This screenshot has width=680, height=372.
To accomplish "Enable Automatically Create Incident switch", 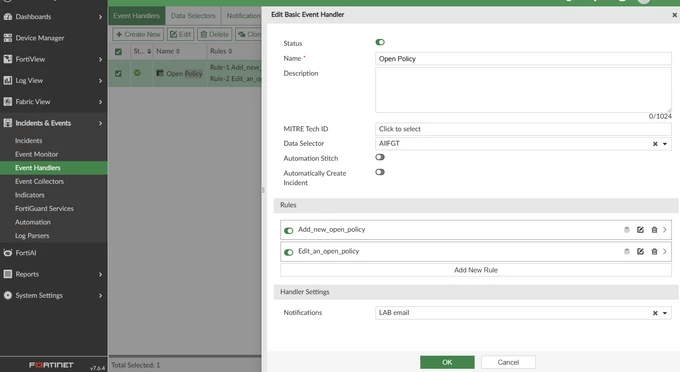I will pos(380,172).
